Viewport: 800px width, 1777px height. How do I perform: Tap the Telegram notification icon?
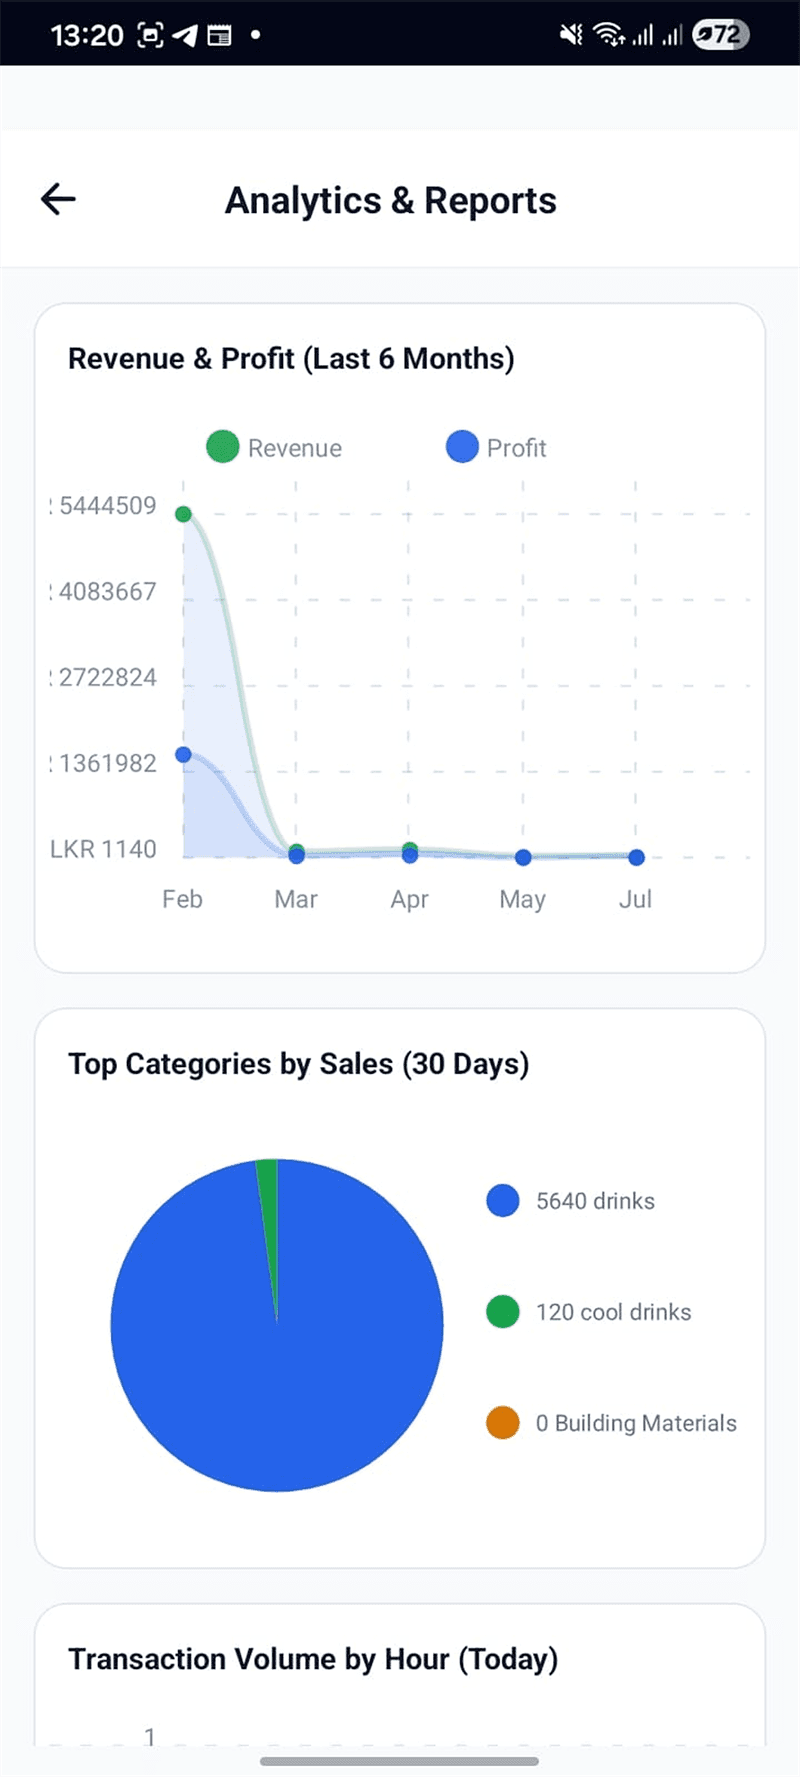pos(186,36)
